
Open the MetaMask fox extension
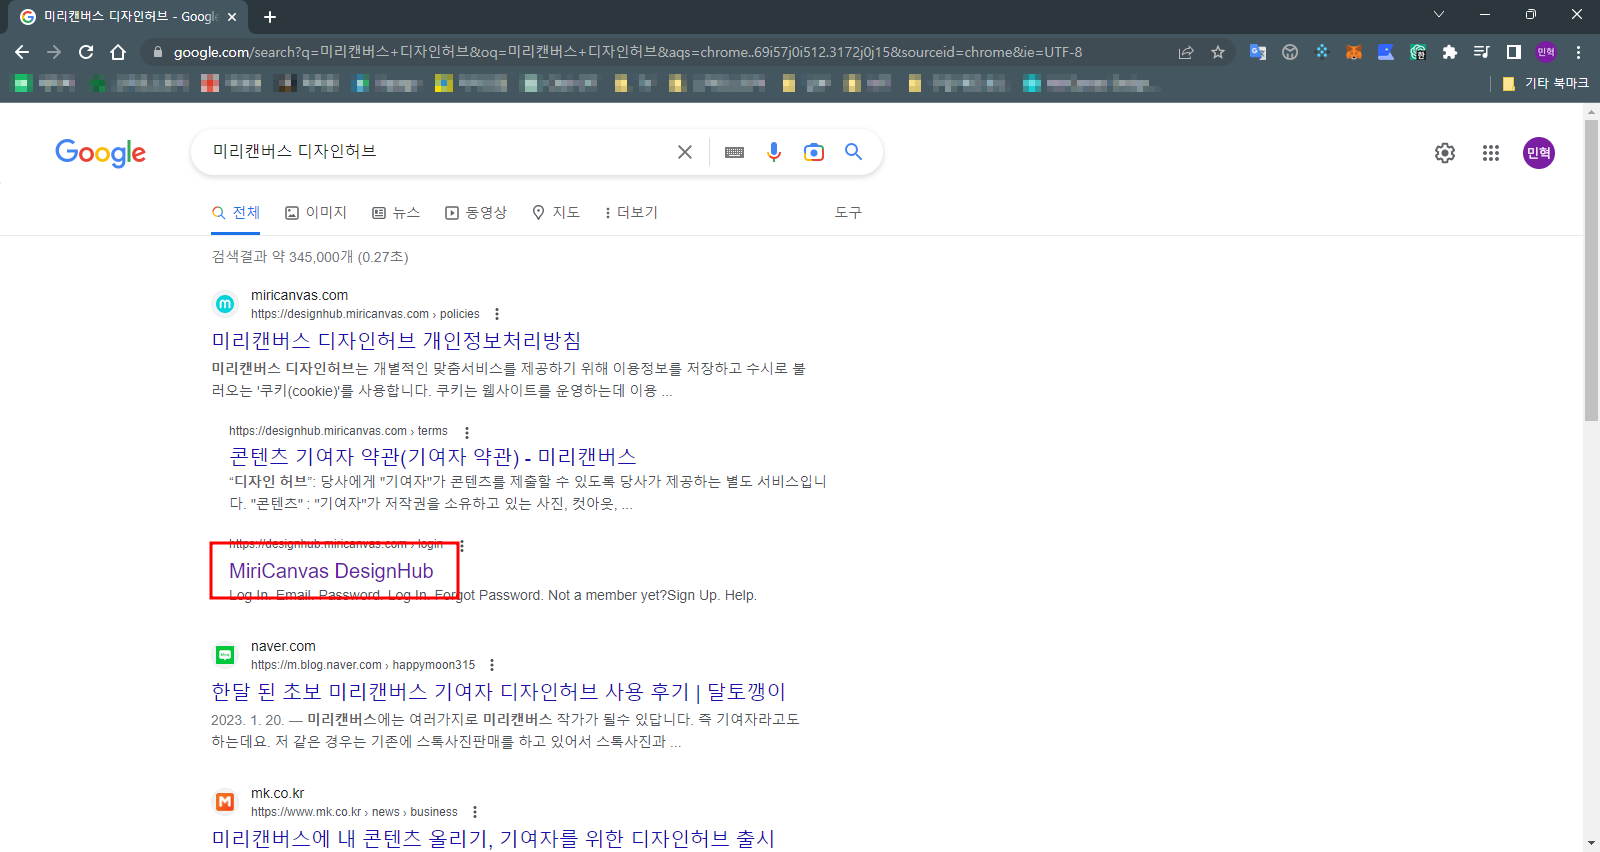pos(1354,52)
